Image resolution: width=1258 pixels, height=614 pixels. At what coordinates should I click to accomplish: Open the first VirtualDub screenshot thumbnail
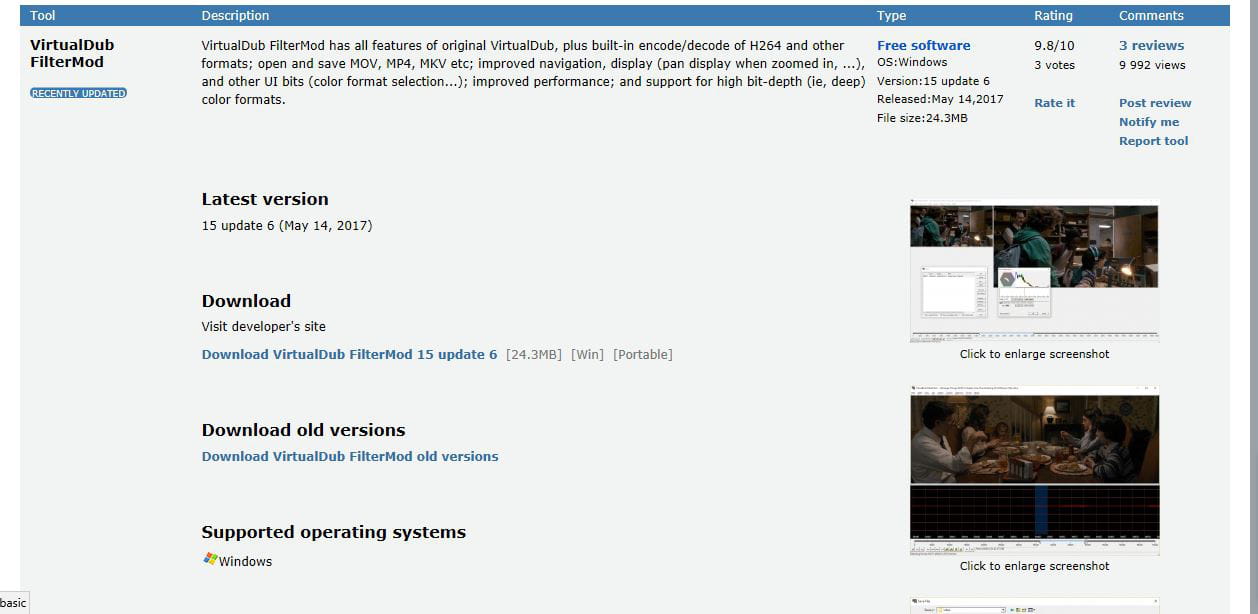coord(1034,273)
